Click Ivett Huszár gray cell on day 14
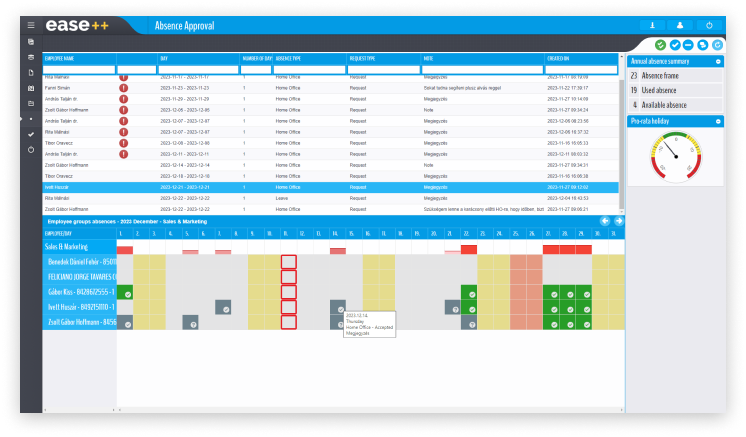The image size is (746, 437). coord(338,307)
